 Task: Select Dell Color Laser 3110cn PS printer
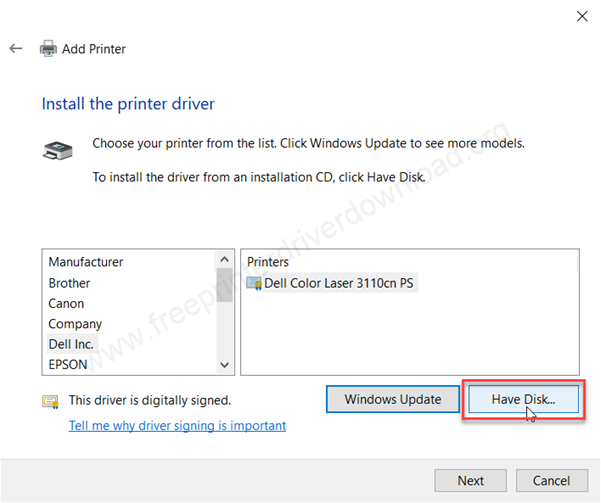point(339,283)
